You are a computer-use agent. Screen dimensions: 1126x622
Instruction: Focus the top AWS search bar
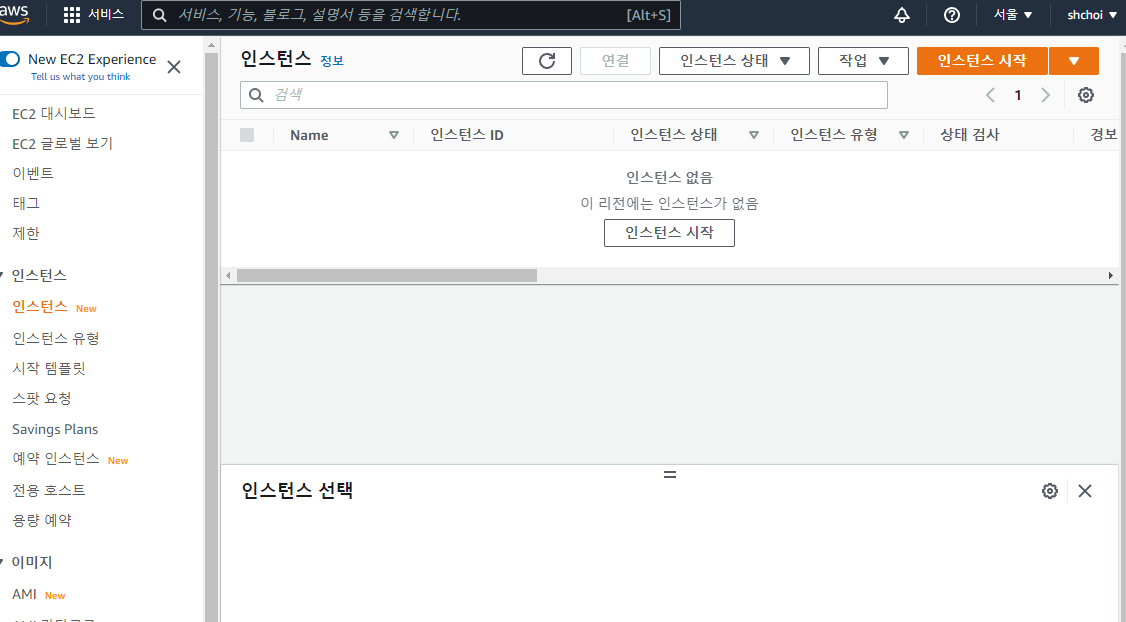pyautogui.click(x=411, y=15)
